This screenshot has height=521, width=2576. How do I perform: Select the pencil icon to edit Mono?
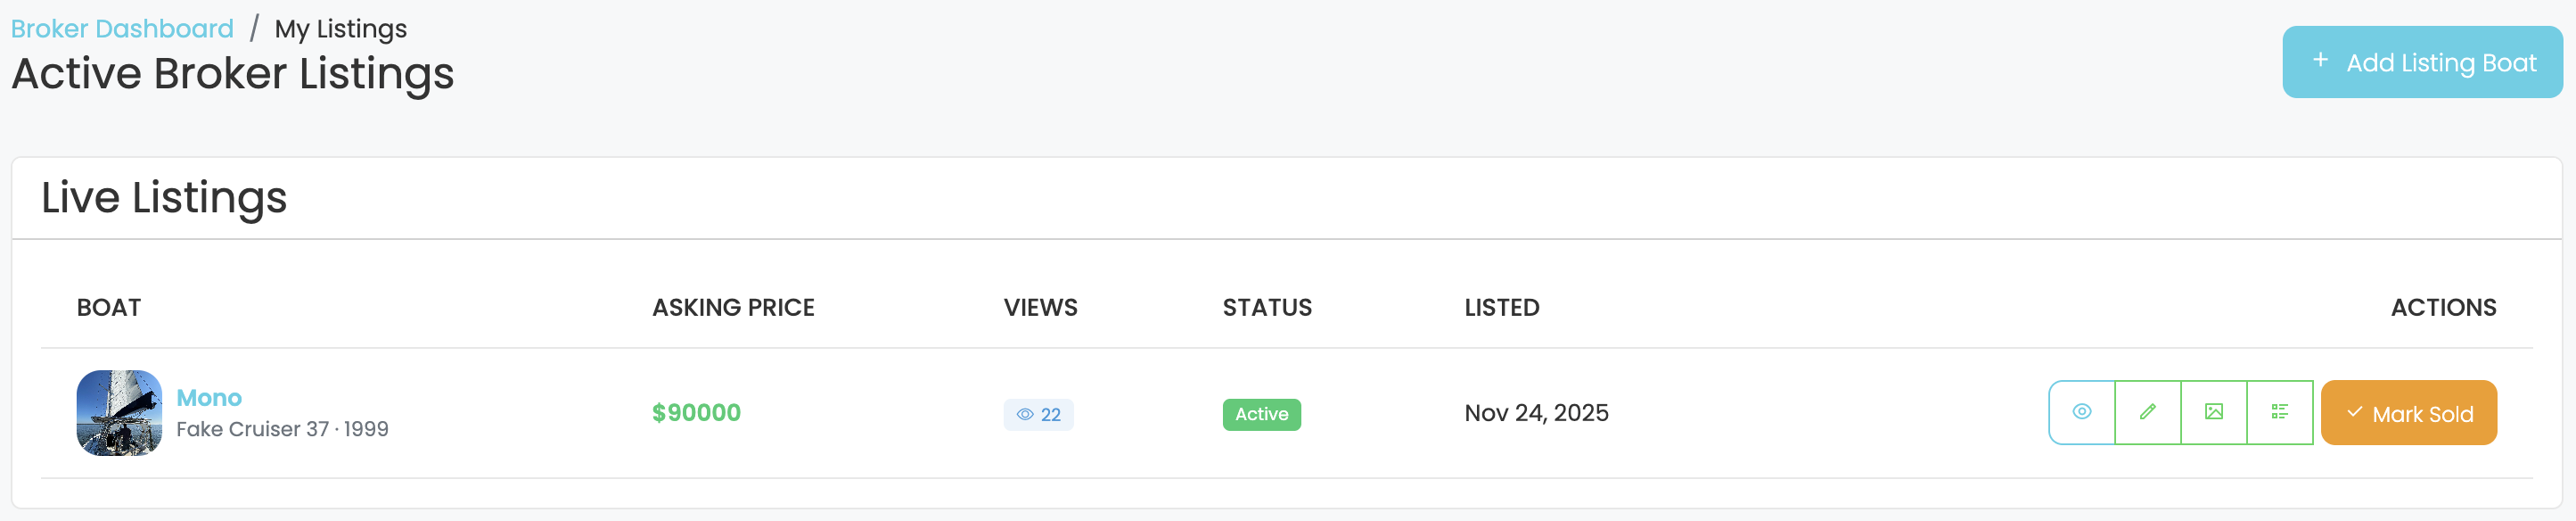point(2148,412)
